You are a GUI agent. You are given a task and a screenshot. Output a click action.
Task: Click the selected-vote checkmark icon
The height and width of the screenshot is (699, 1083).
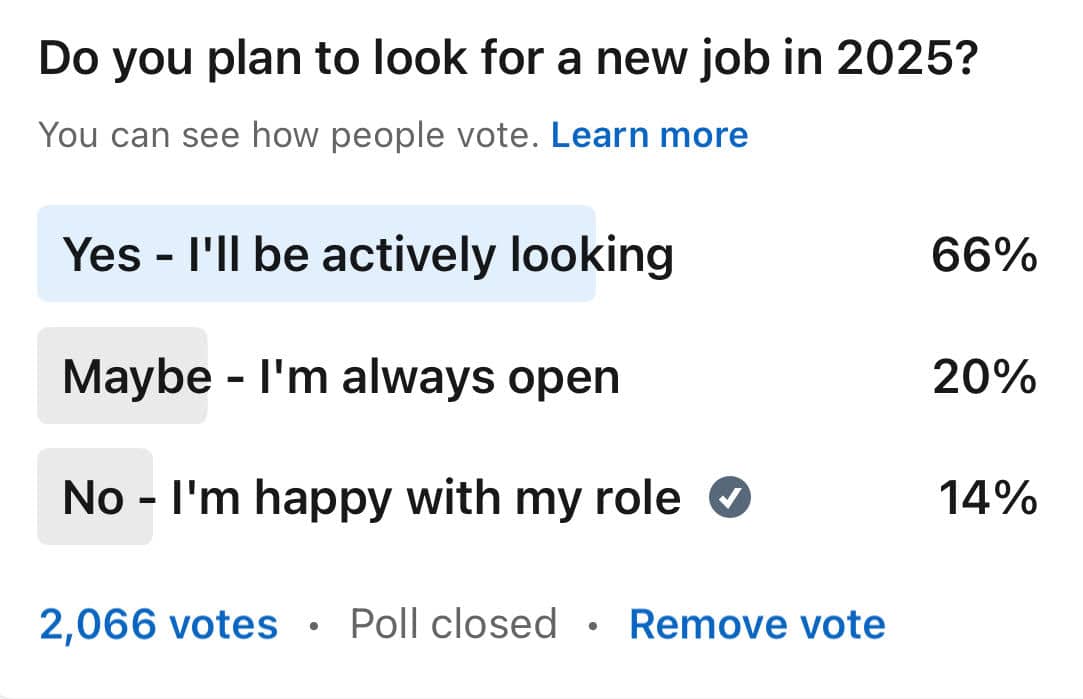tap(730, 498)
